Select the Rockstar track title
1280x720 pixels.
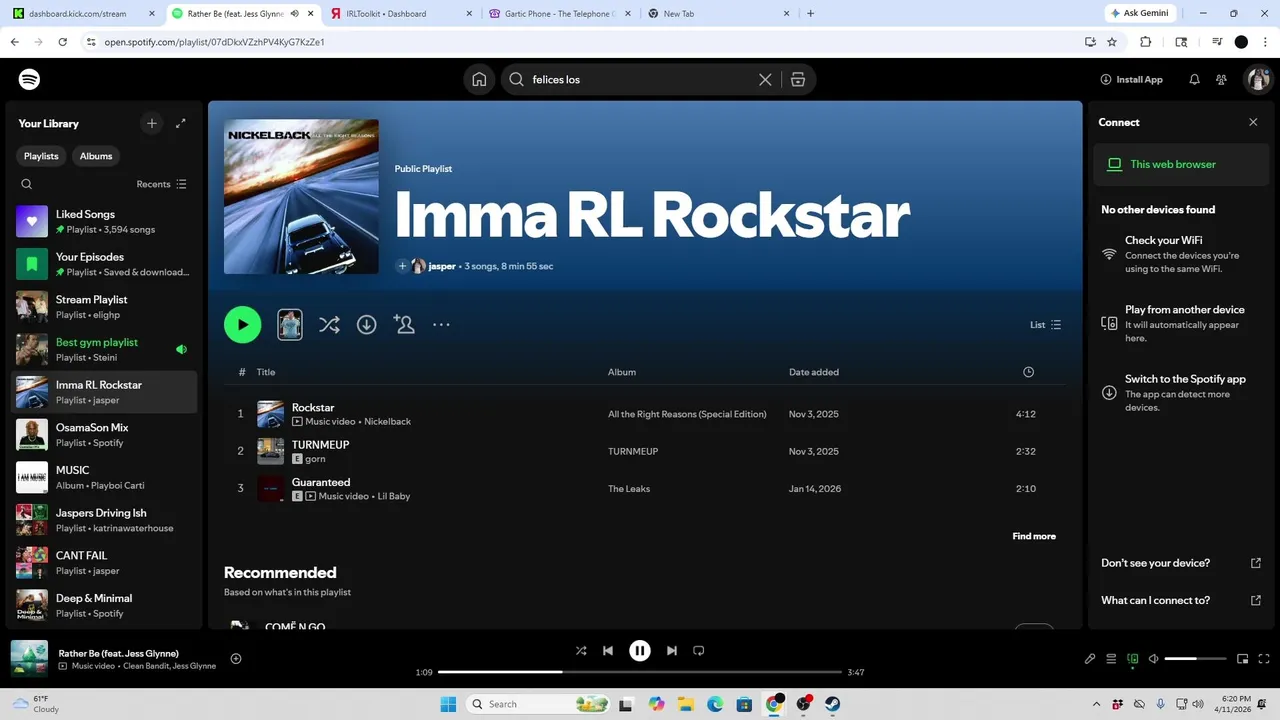(x=313, y=407)
